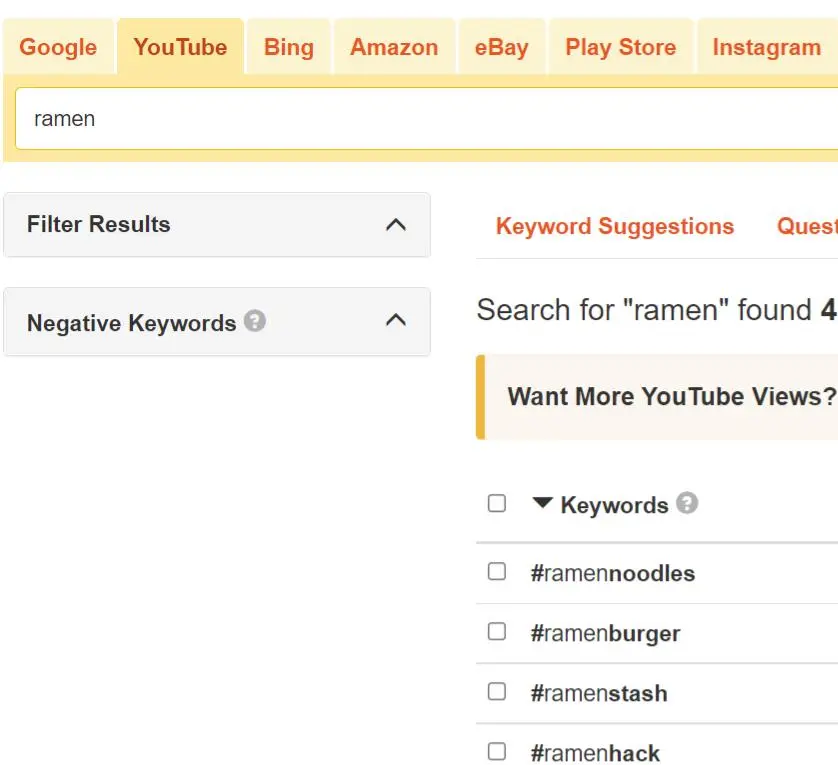Image resolution: width=838 pixels, height=765 pixels.
Task: Open the Negative Keywords help tooltip
Action: pyautogui.click(x=255, y=320)
